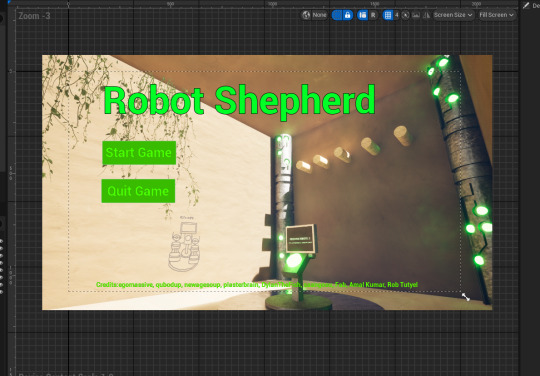Screen dimensions: 540x376
Task: Click the localization preview globe icon
Action: [306, 15]
